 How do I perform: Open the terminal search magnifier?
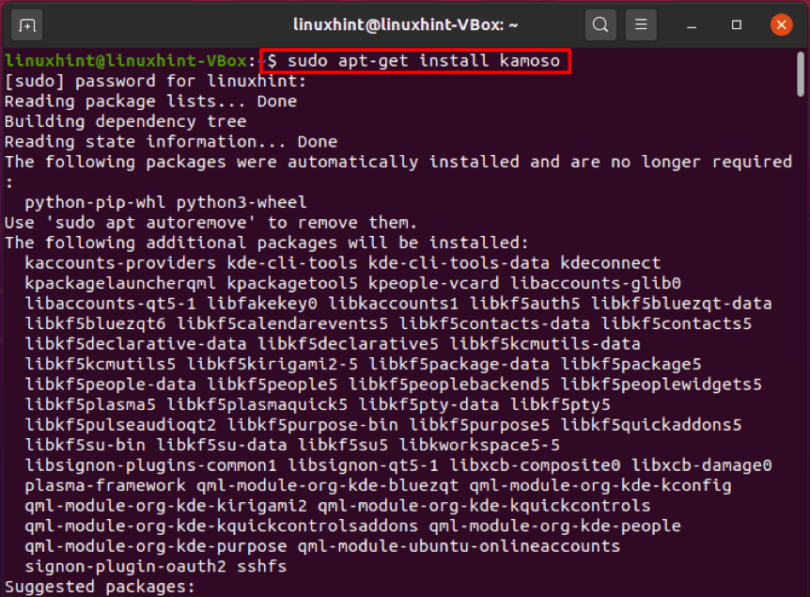600,24
